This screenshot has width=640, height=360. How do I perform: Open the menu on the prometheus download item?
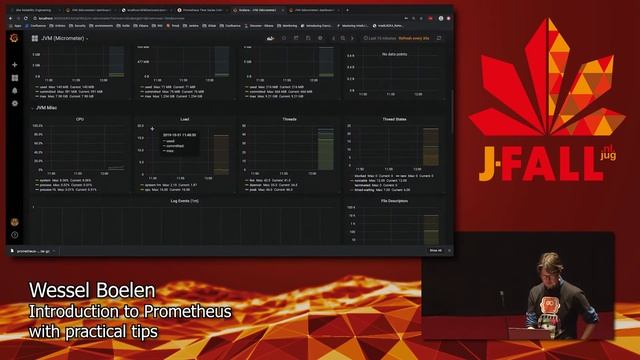tap(53, 251)
